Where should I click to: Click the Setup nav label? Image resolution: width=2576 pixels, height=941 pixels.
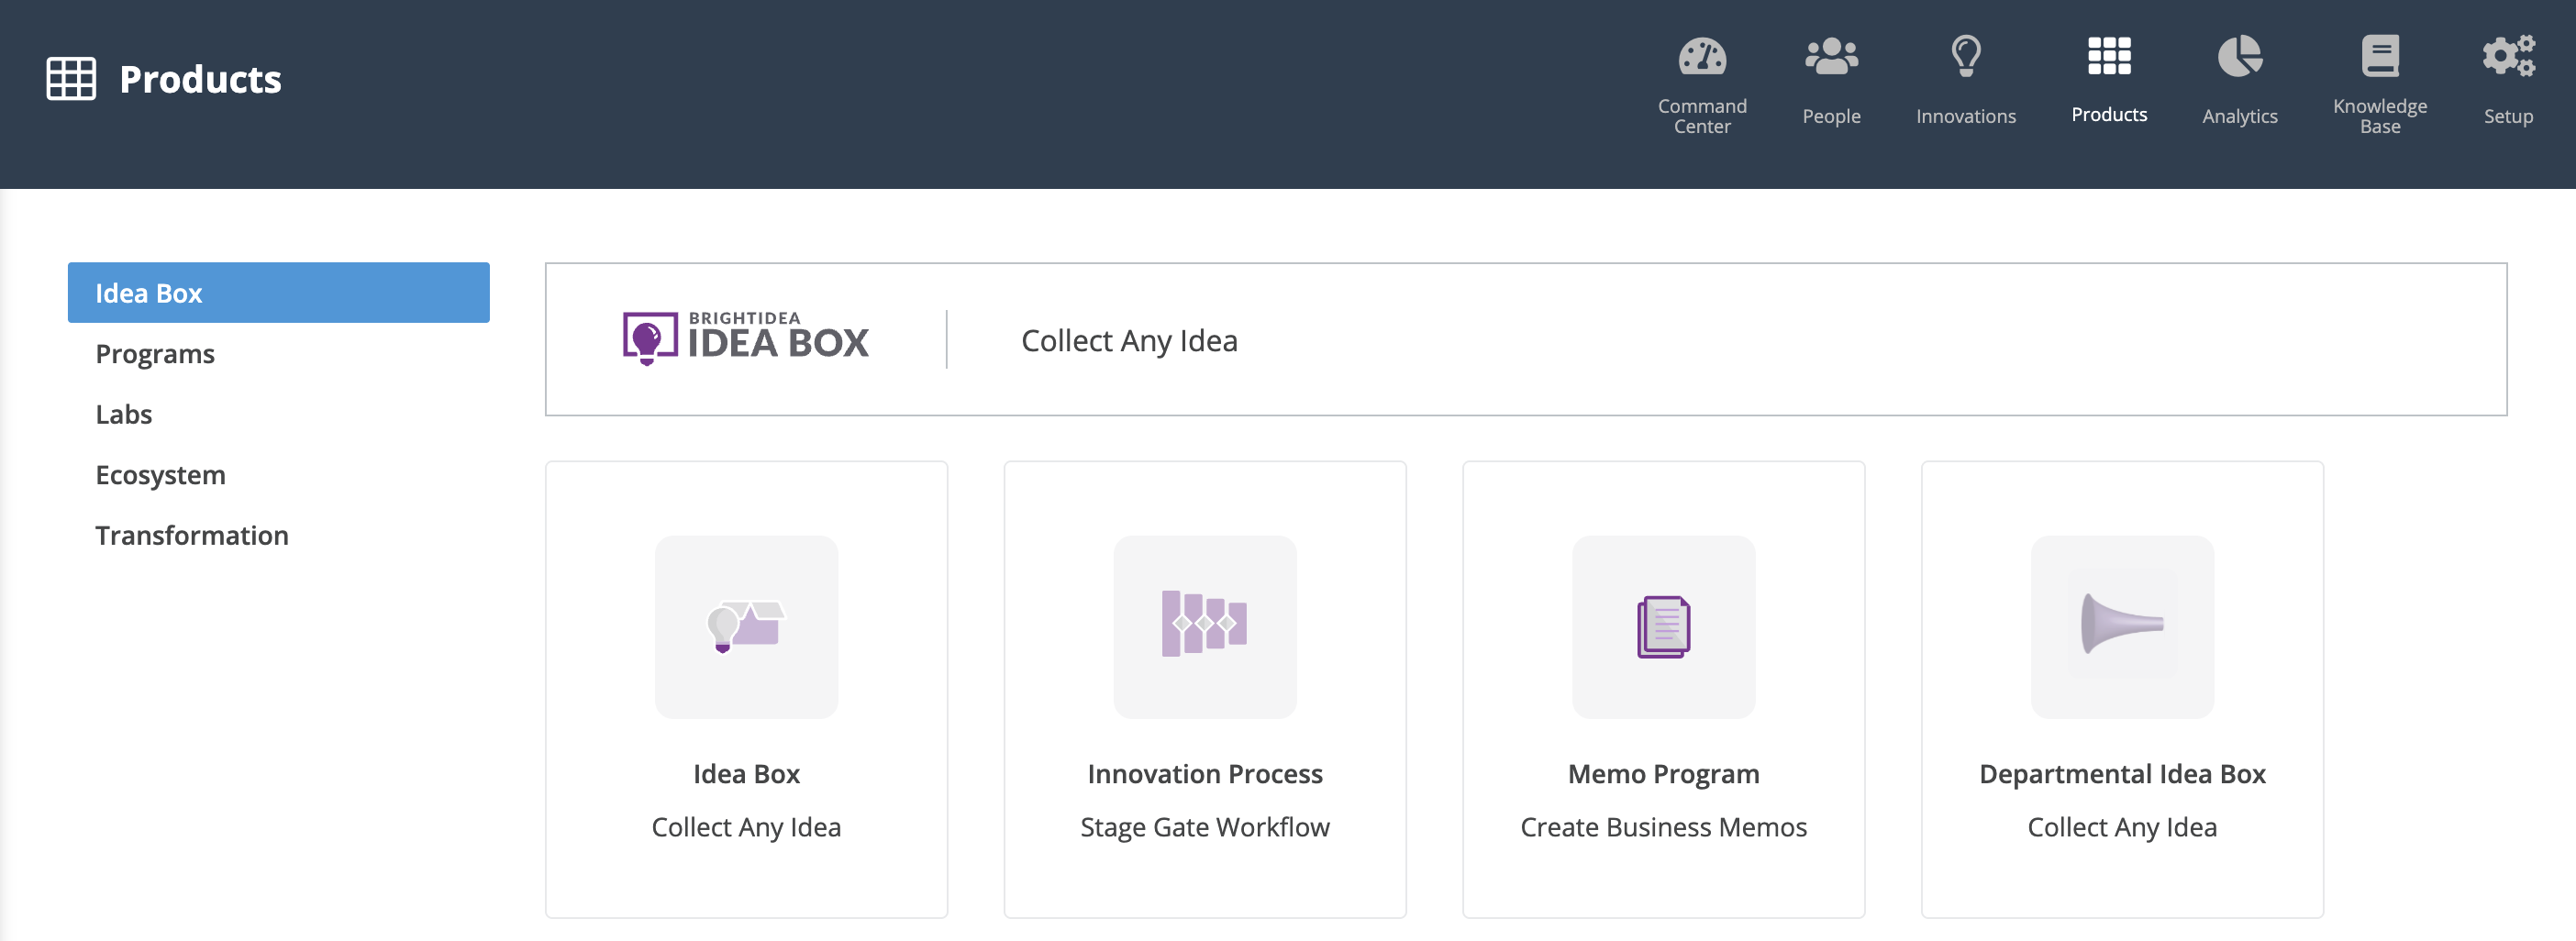coord(2508,116)
